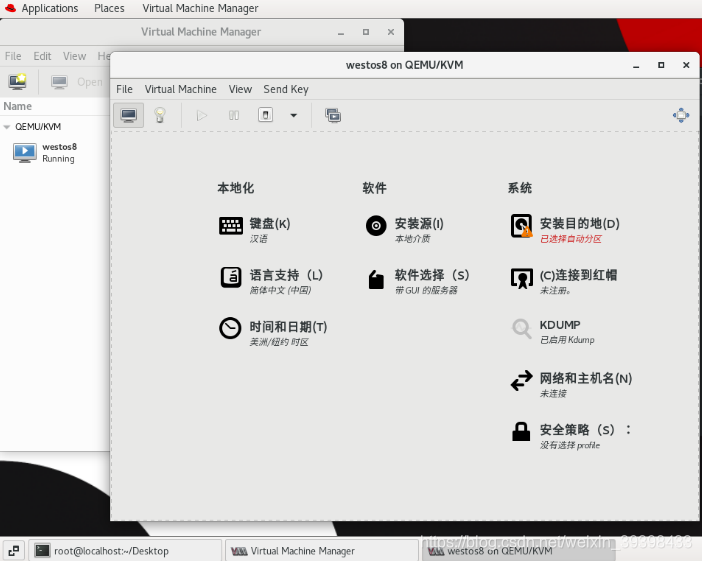The height and width of the screenshot is (561, 702).
Task: Open the Send Key menu
Action: coord(286,89)
